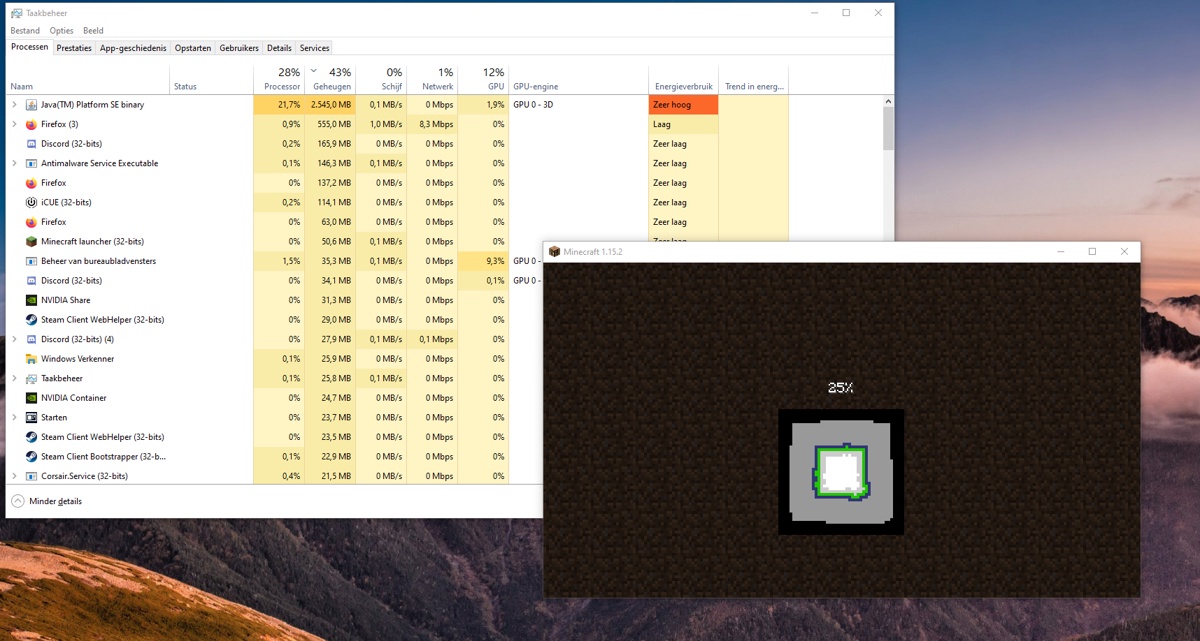This screenshot has width=1200, height=641.
Task: Click the Discord icon using 165,9 MB
Action: click(31, 144)
